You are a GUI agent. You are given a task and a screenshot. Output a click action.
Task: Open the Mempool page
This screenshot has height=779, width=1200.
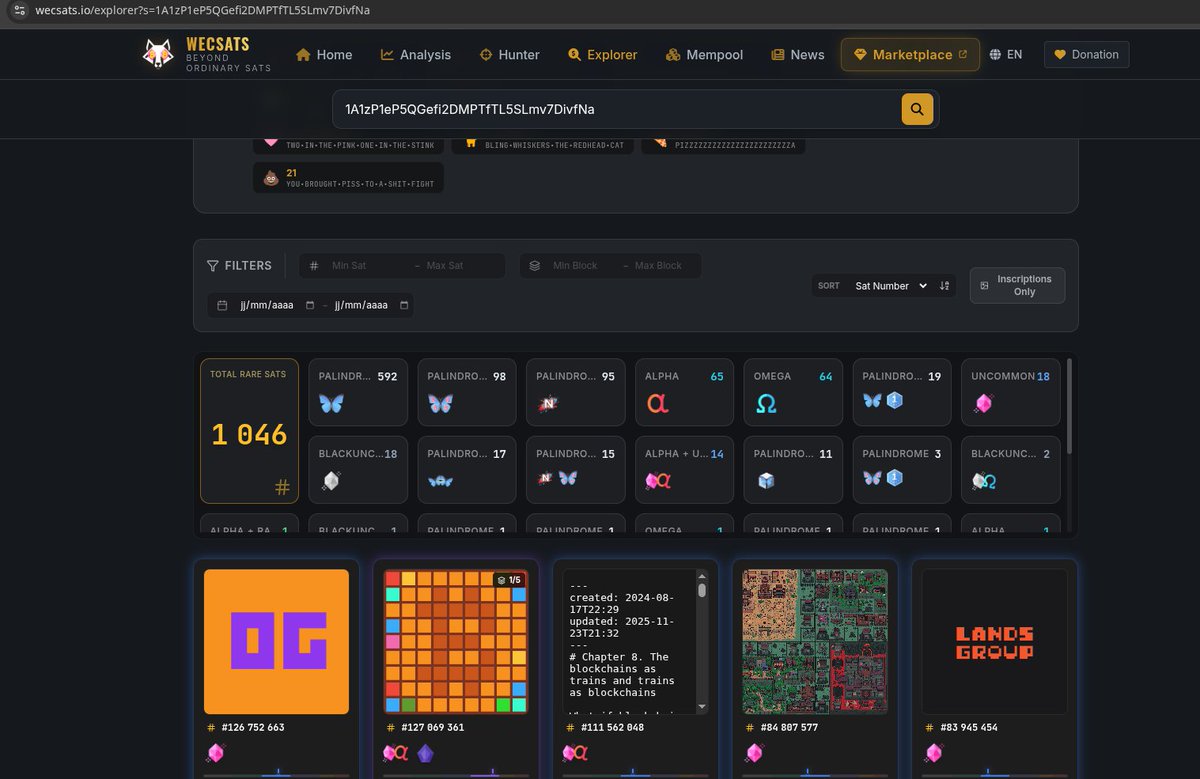pos(705,55)
